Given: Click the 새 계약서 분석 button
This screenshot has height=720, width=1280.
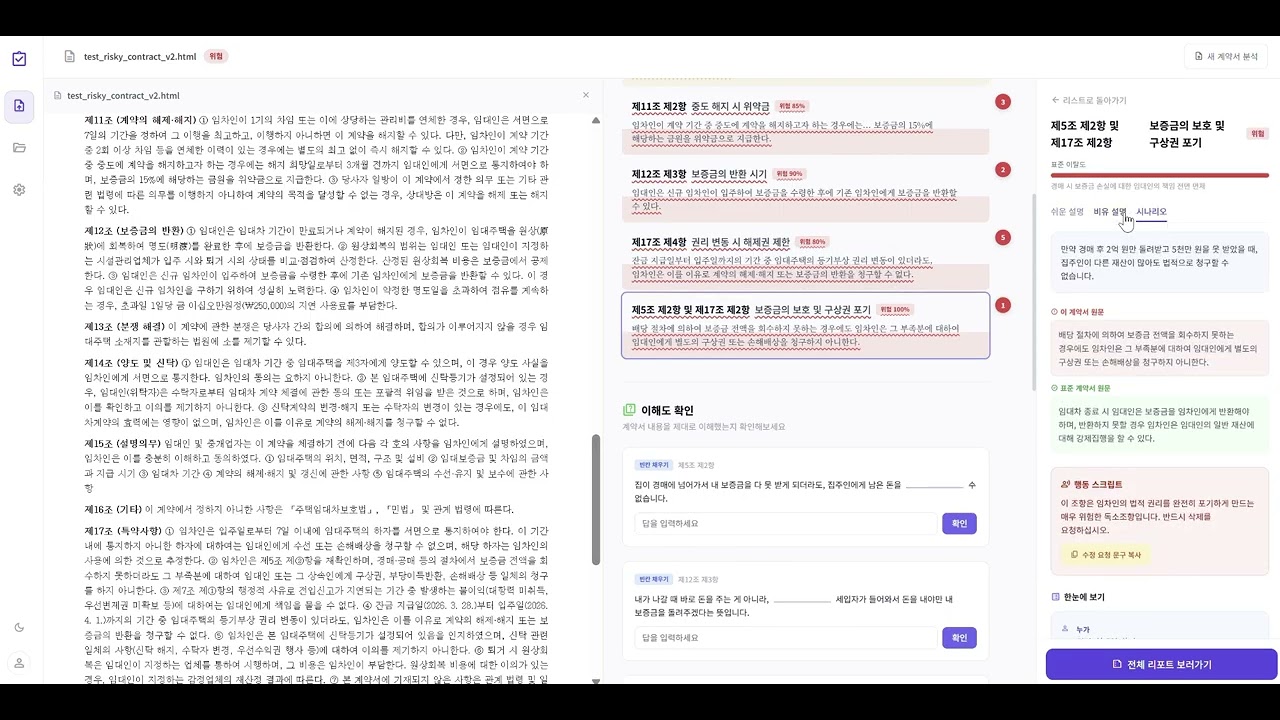Looking at the screenshot, I should coord(1225,57).
